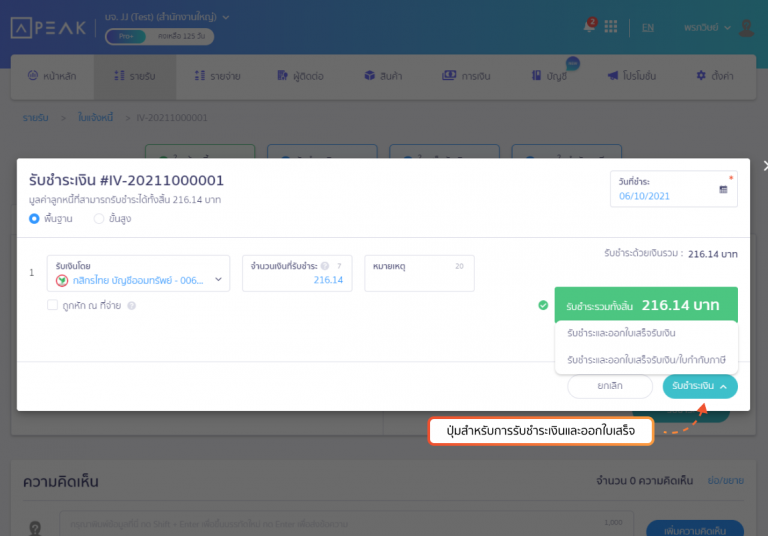Open the notification bell
Image resolution: width=768 pixels, height=536 pixels.
click(589, 27)
